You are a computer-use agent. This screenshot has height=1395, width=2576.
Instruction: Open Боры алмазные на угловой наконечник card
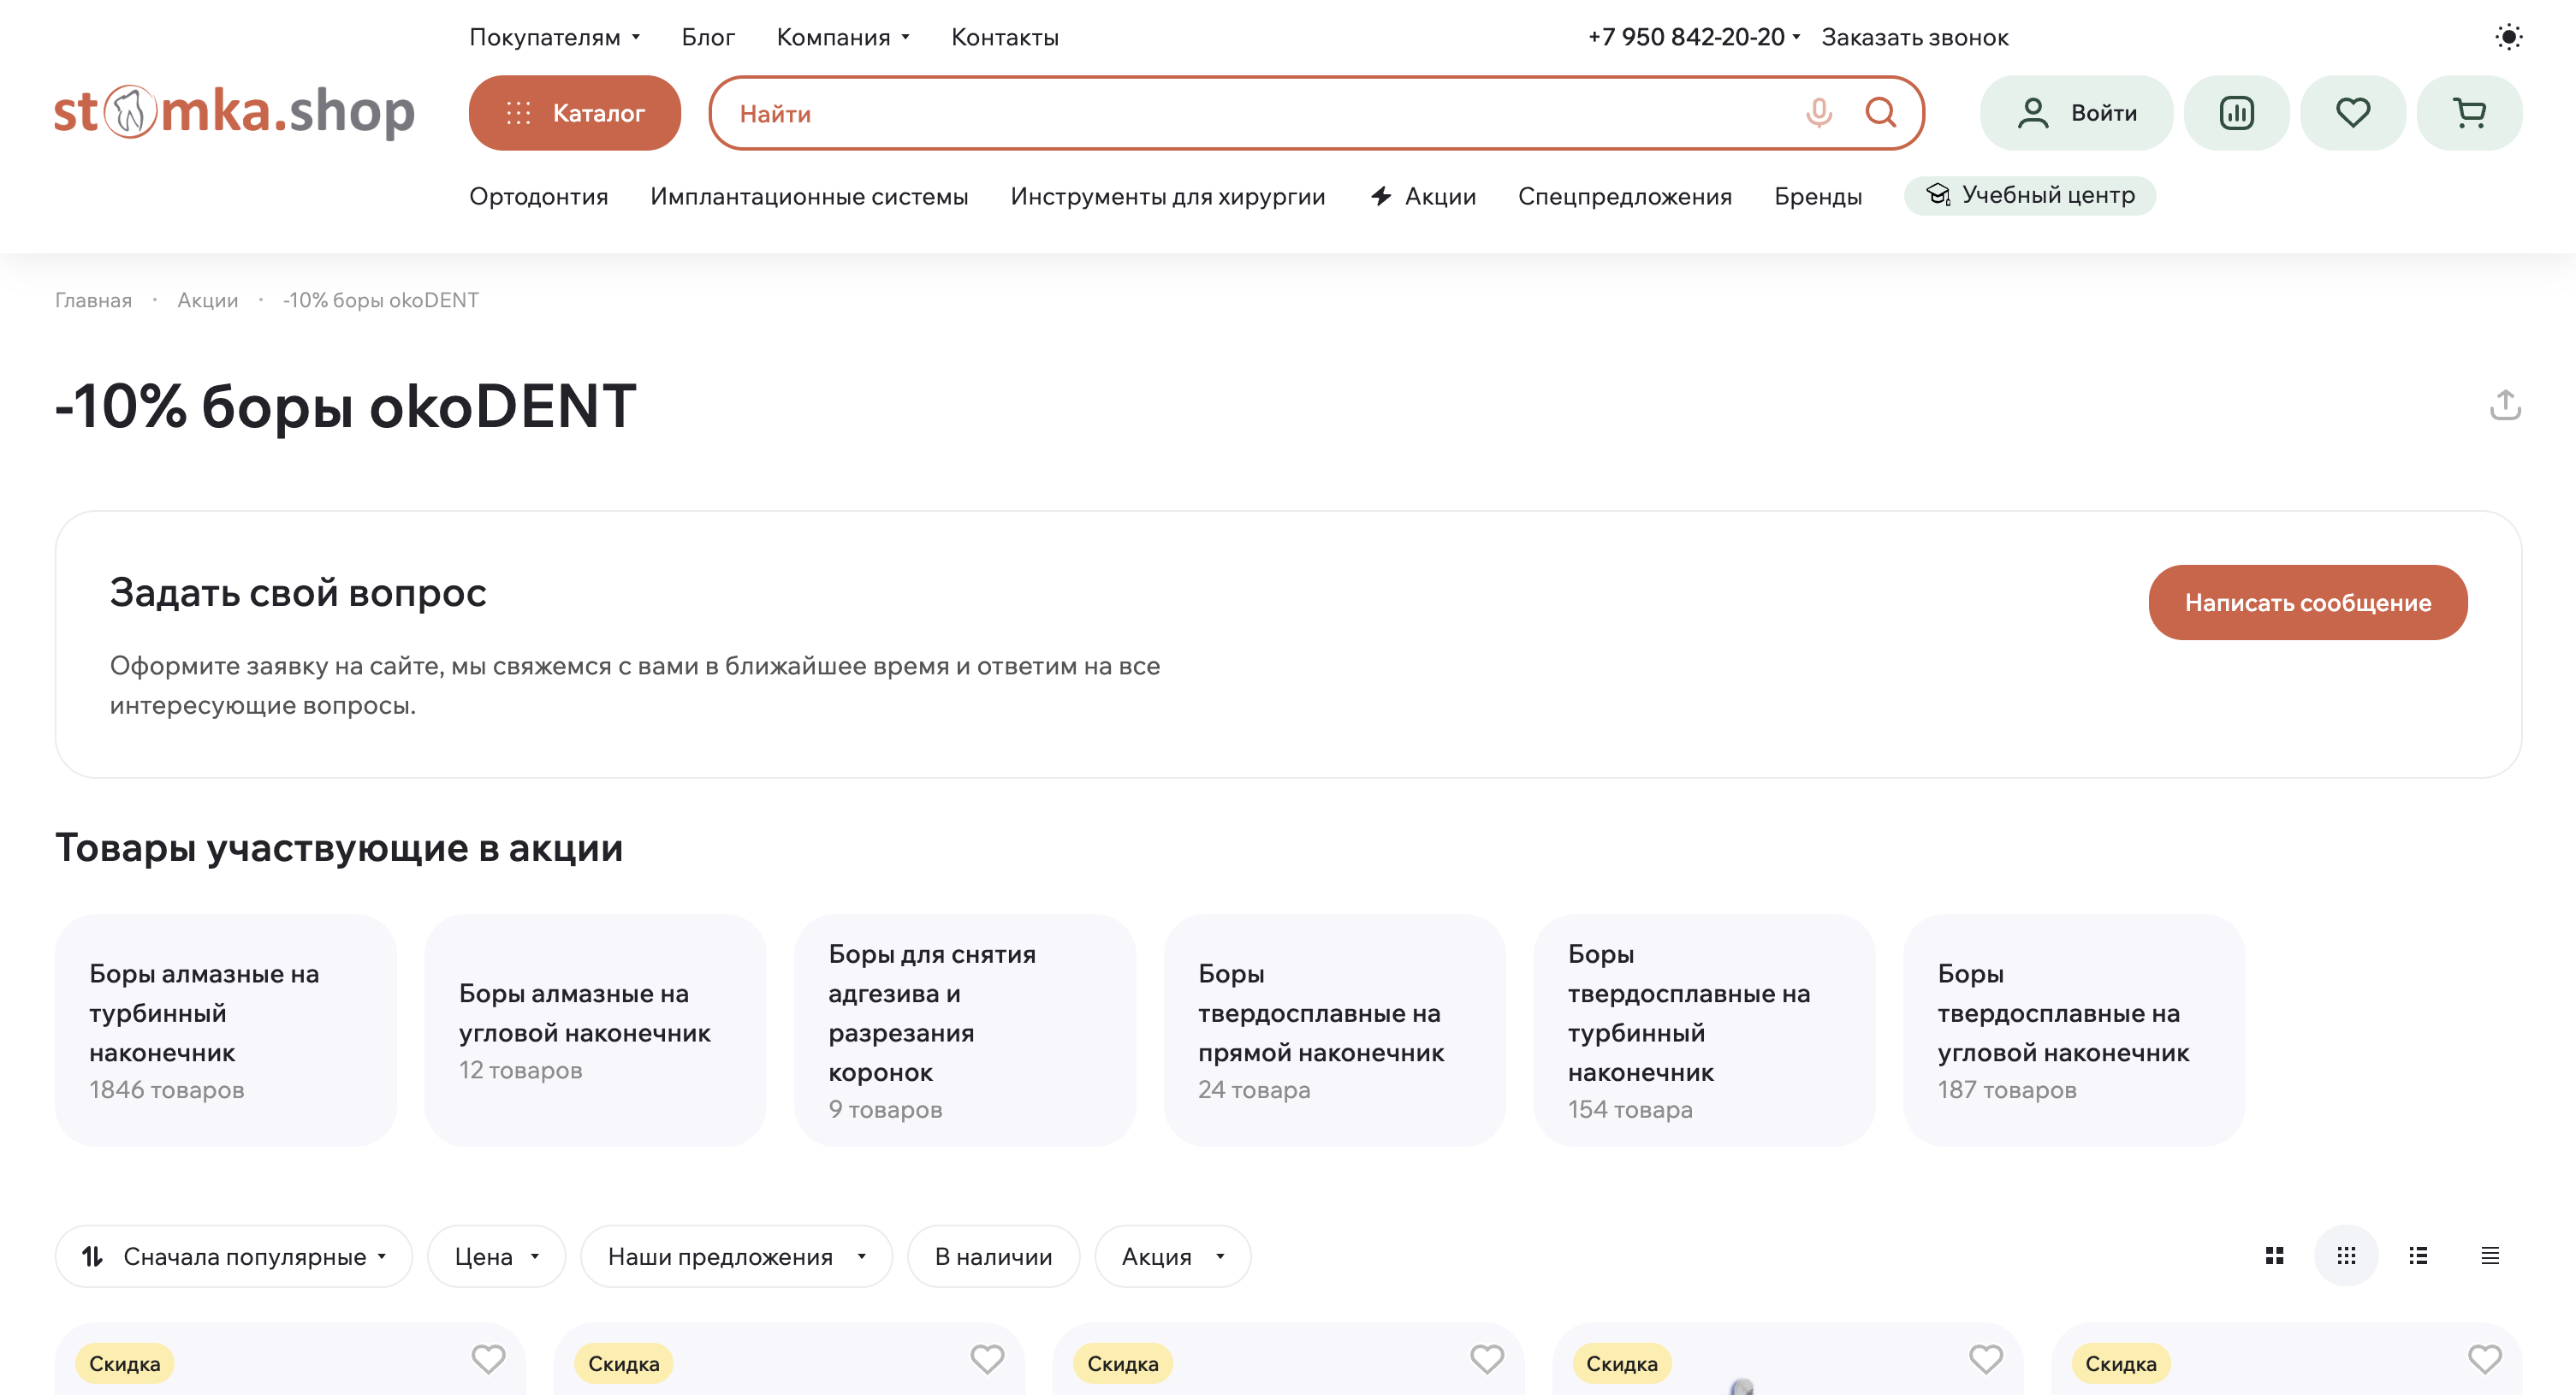pos(595,1030)
